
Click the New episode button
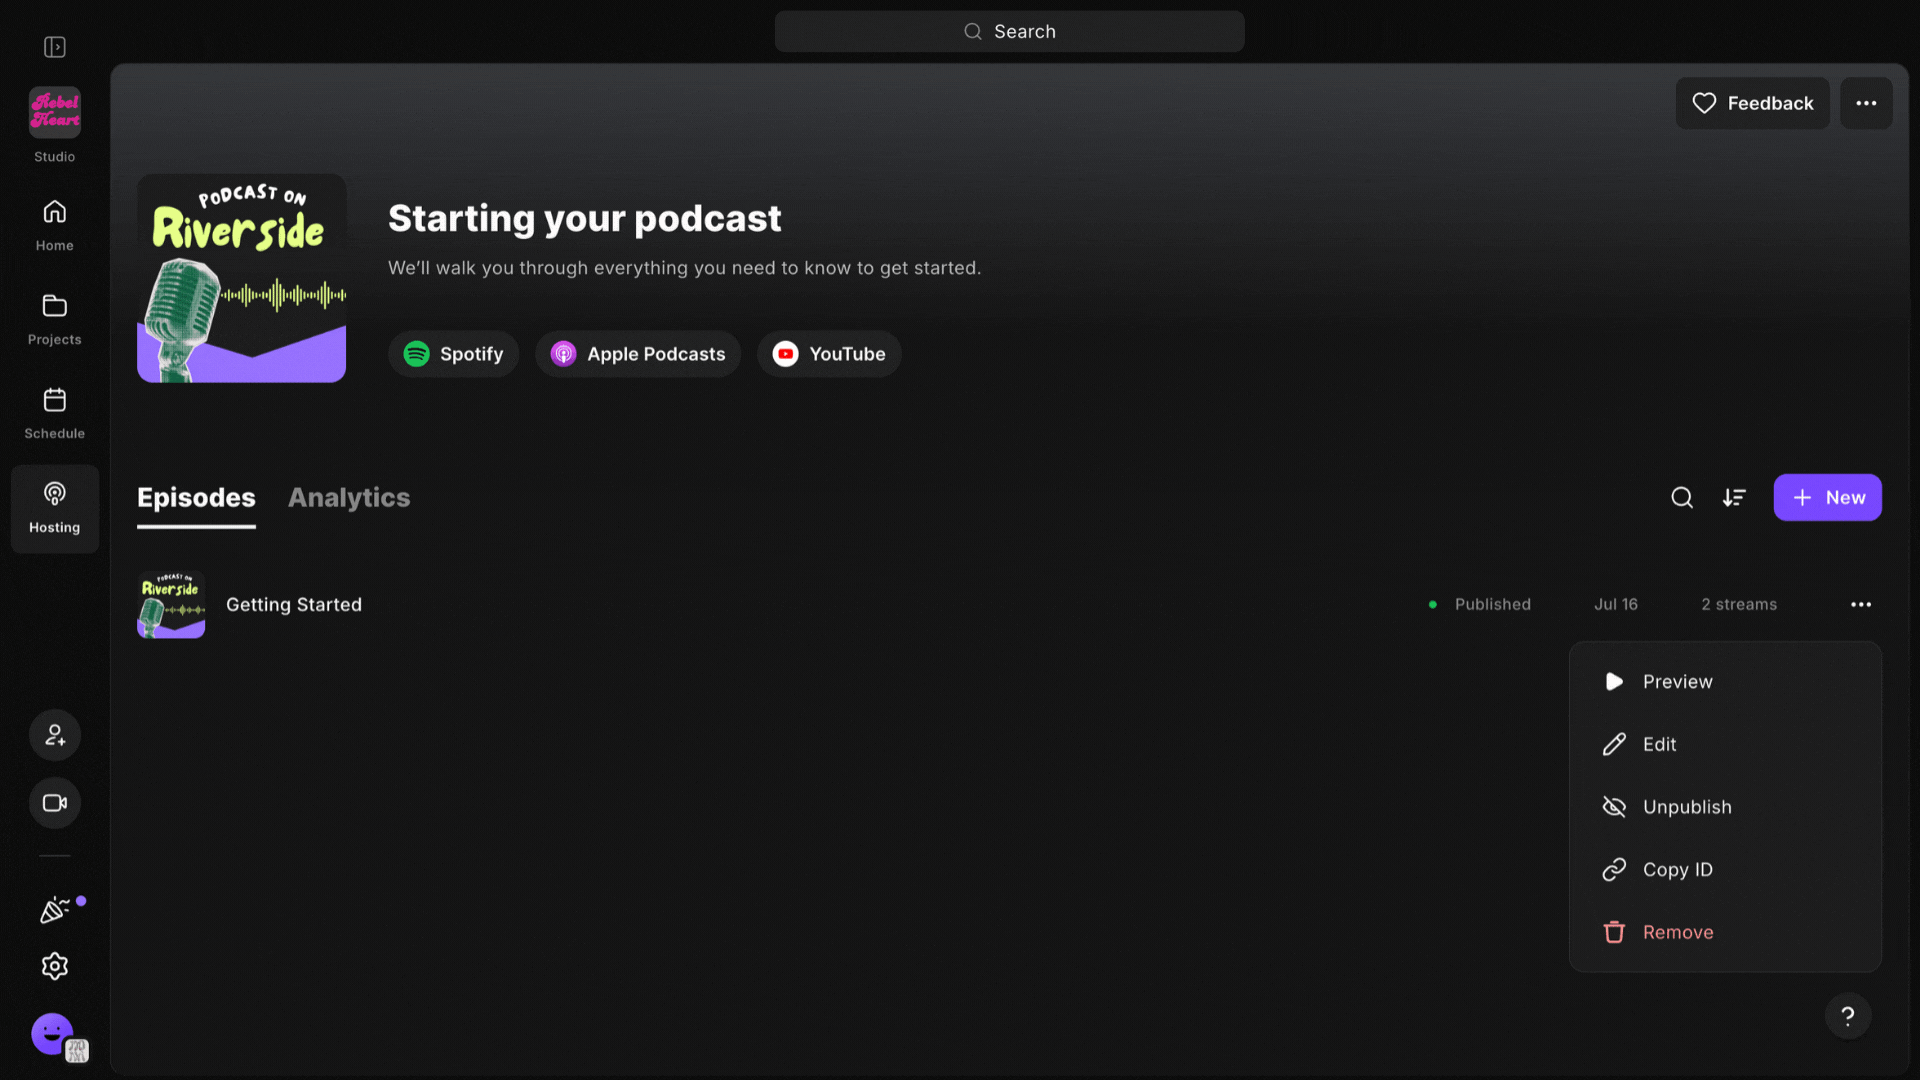1827,498
